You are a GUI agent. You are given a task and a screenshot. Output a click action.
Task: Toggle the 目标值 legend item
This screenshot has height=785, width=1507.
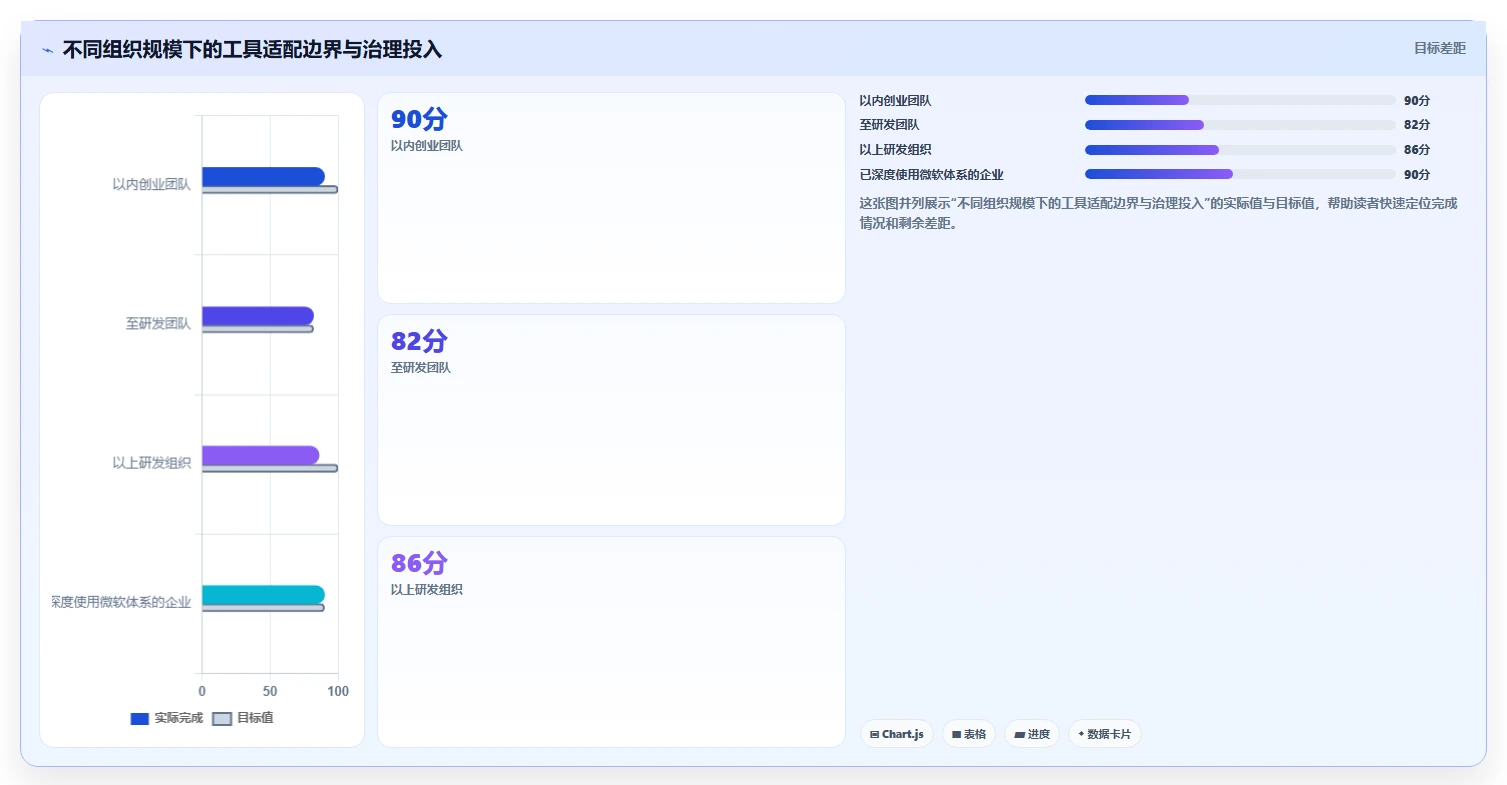click(244, 718)
